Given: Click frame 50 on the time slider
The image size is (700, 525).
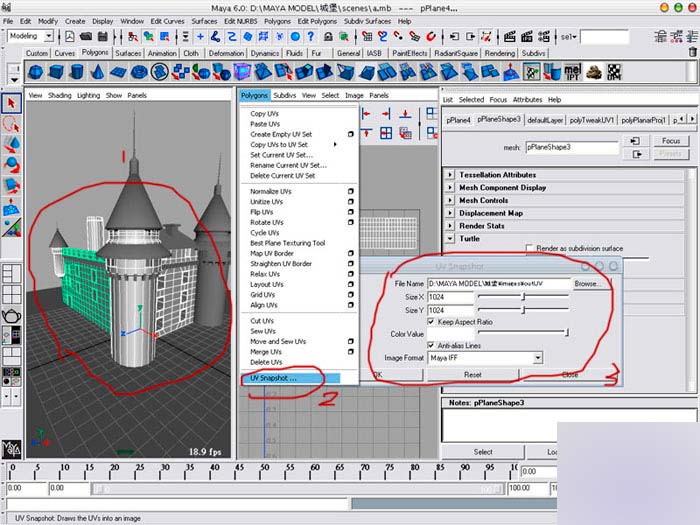Looking at the screenshot, I should tap(265, 471).
